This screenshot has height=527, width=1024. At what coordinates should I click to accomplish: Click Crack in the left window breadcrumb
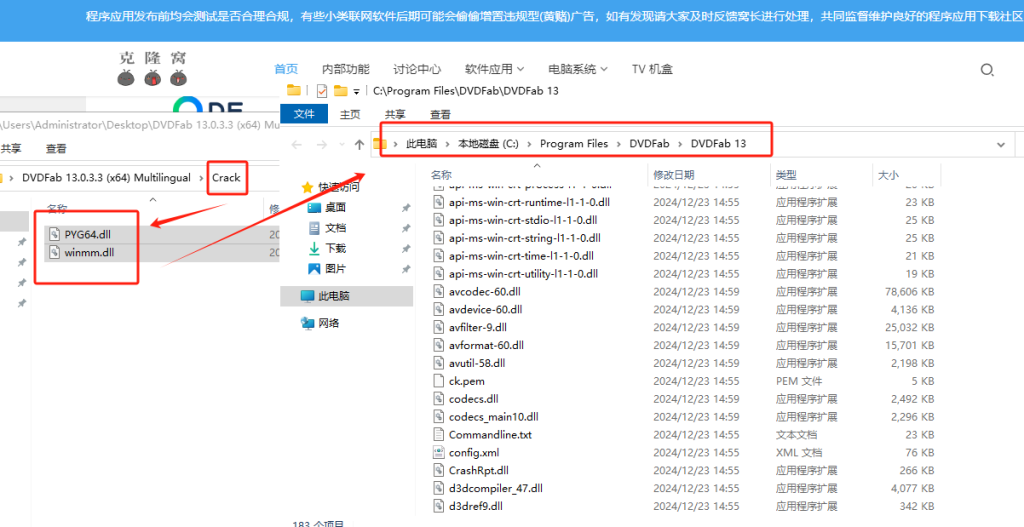pos(227,178)
